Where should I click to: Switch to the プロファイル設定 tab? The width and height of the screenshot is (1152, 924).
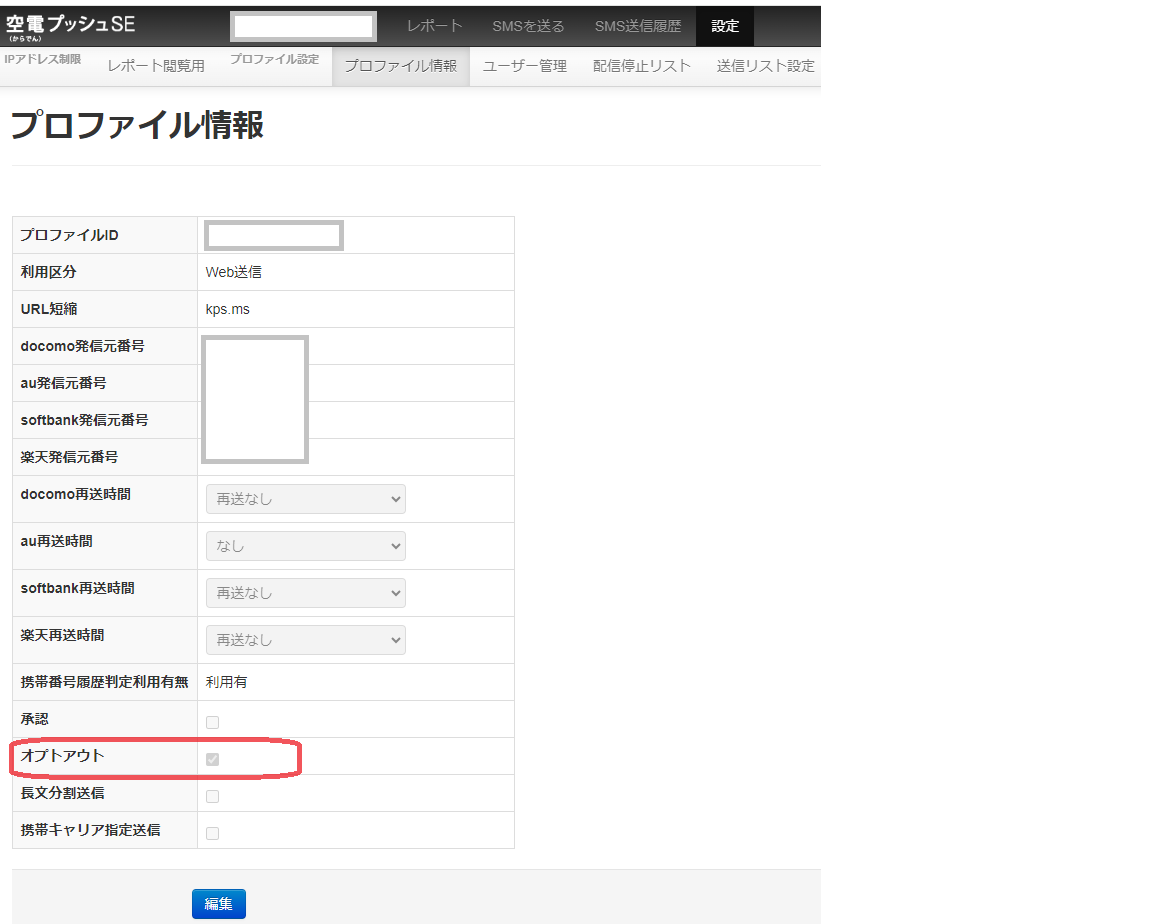274,59
